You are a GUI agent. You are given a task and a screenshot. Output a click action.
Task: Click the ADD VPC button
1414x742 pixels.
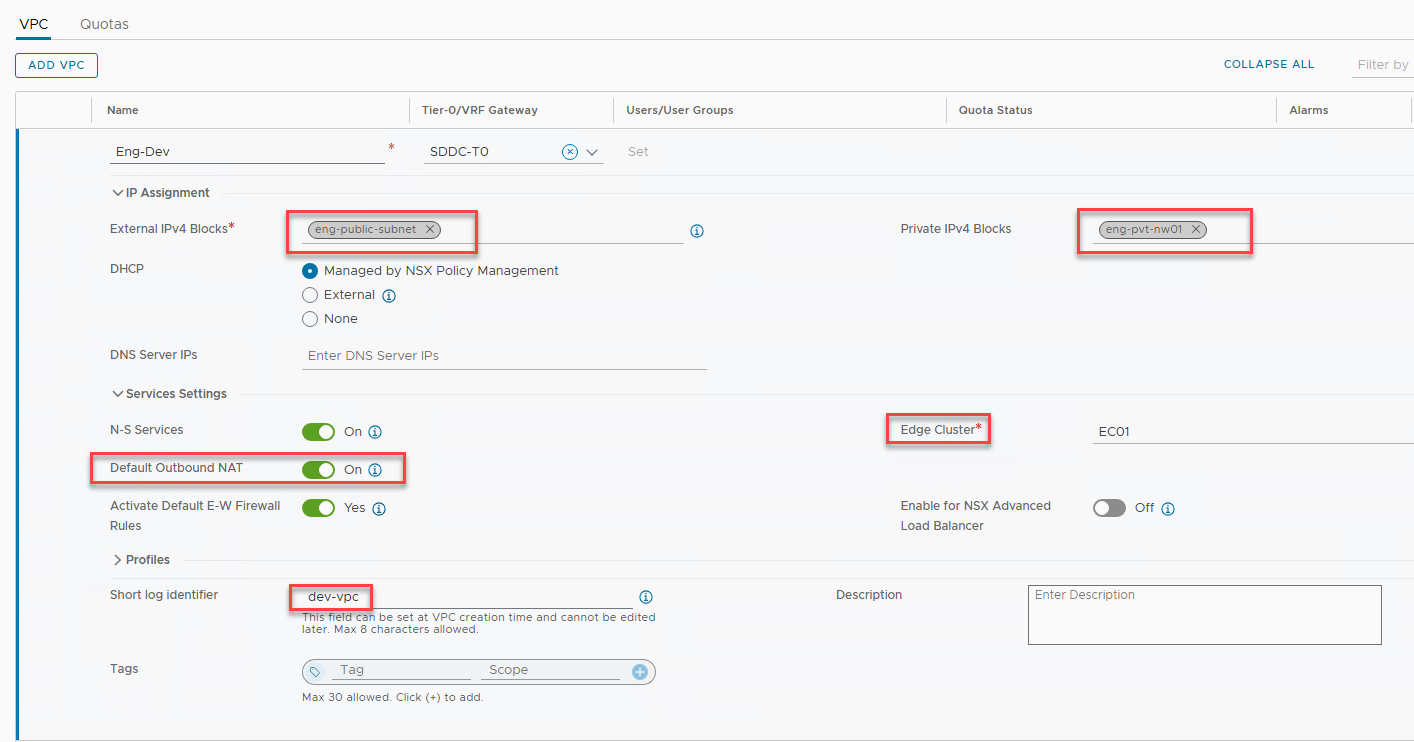pyautogui.click(x=56, y=65)
